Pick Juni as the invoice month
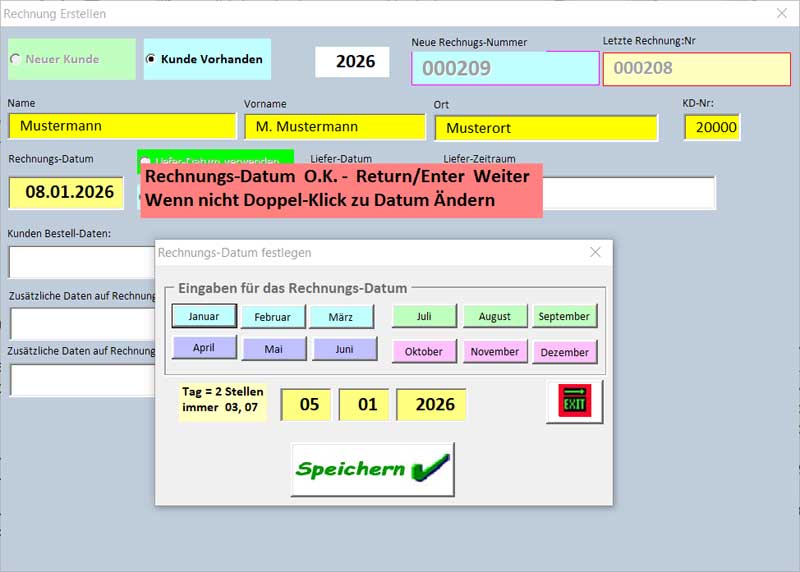 [x=344, y=349]
